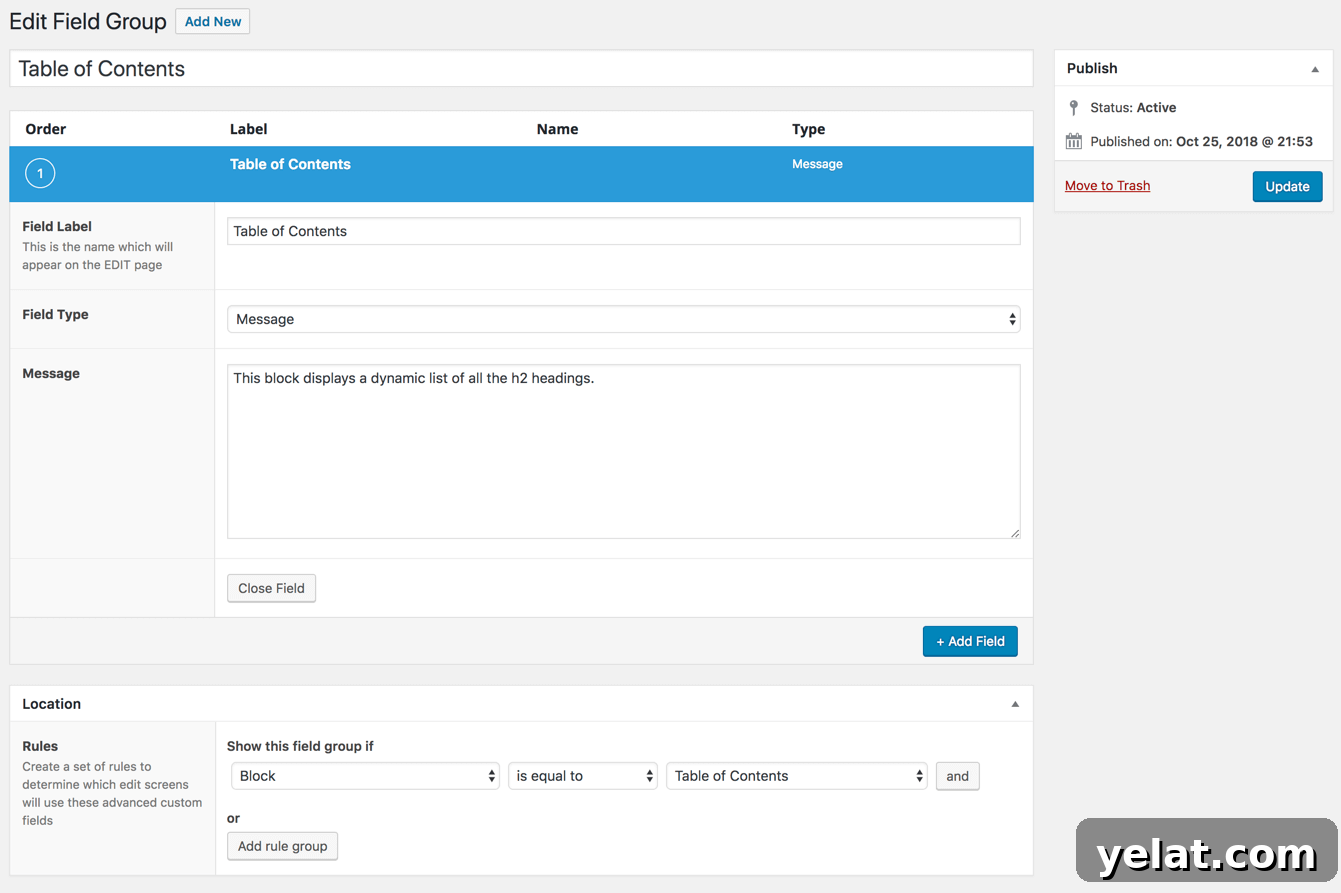Click the Table of Contents field row label
Screen dimensions: 1341x893
point(290,164)
